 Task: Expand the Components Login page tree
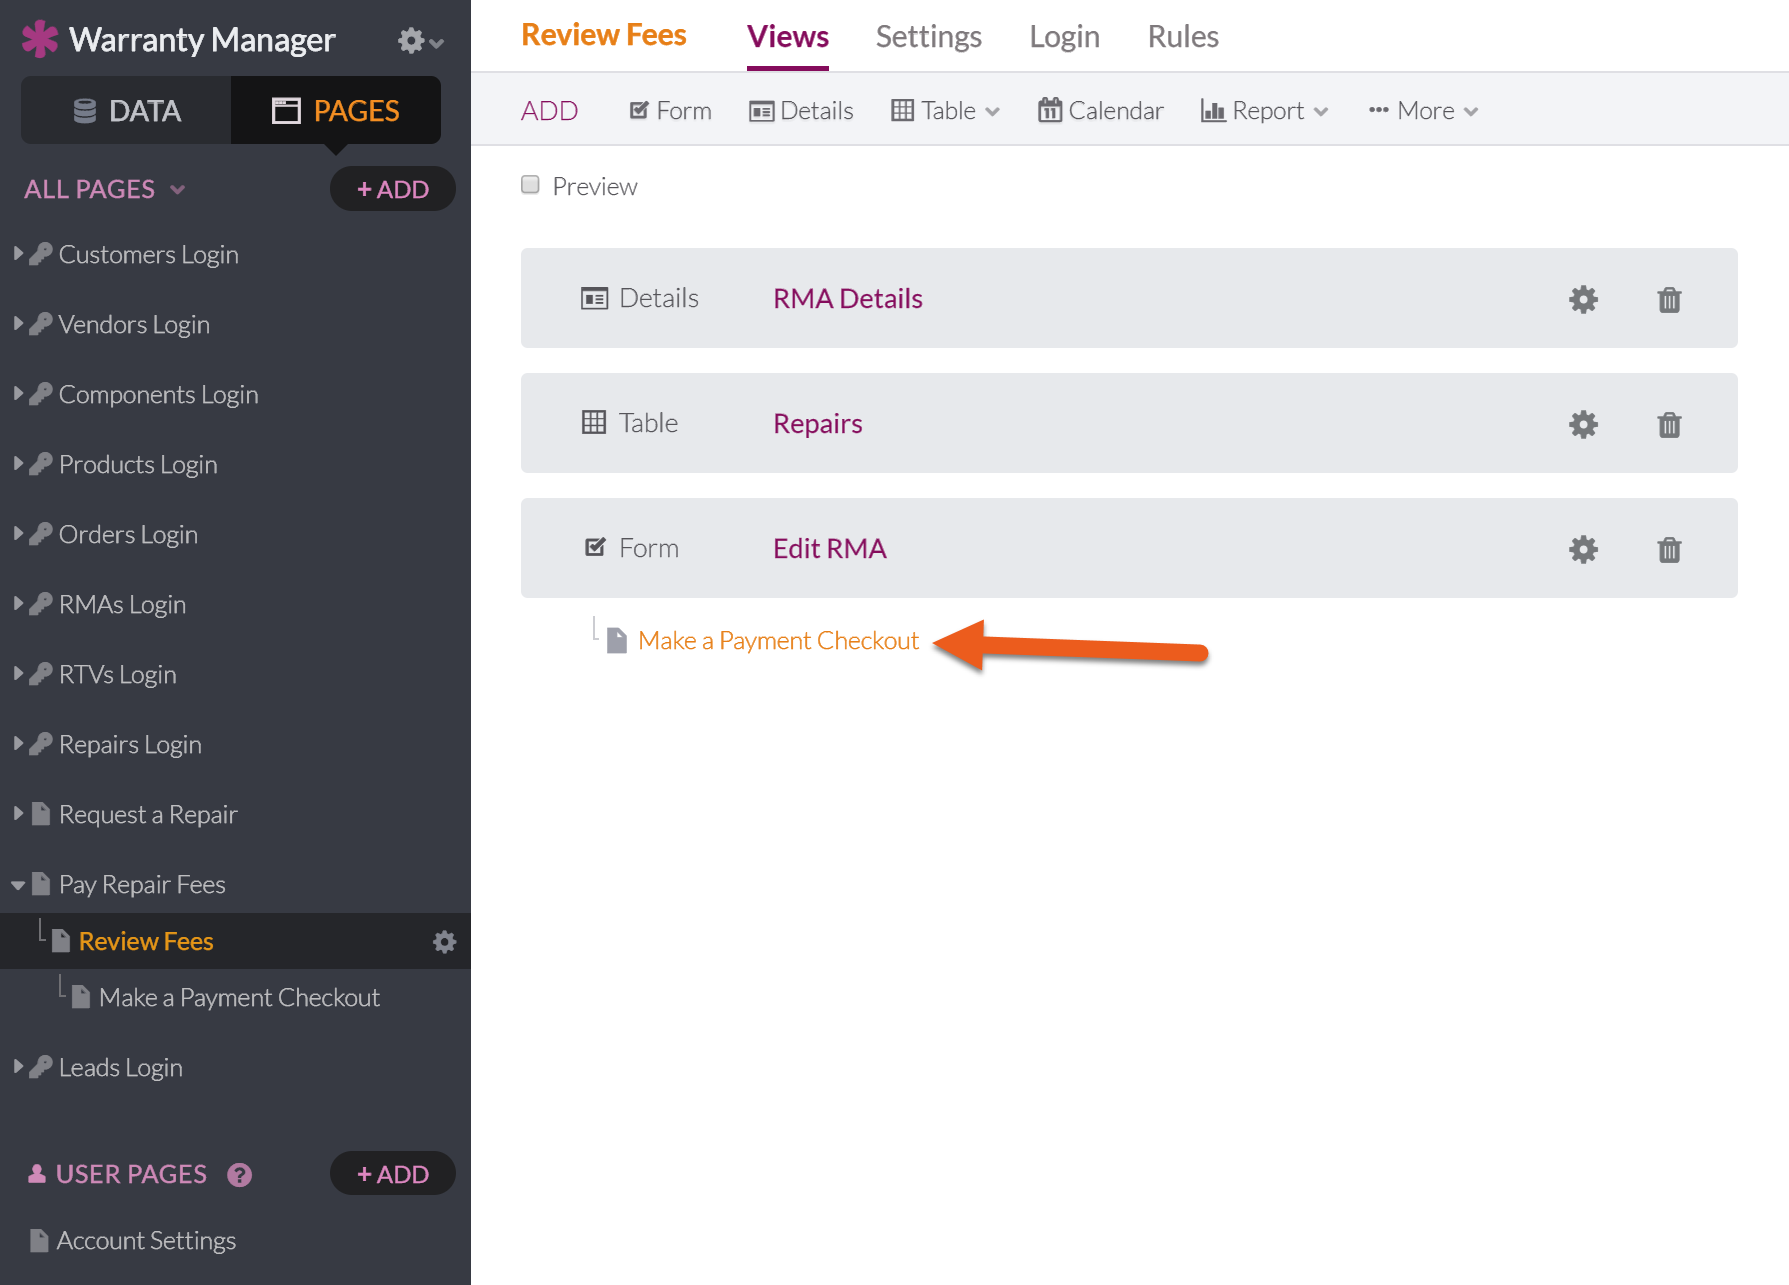18,394
